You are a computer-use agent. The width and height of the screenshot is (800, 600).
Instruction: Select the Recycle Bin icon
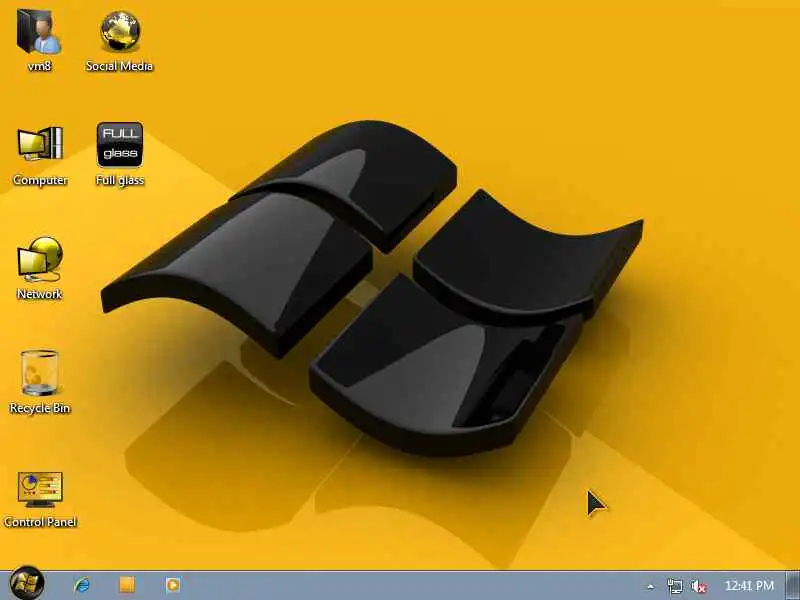click(x=39, y=373)
